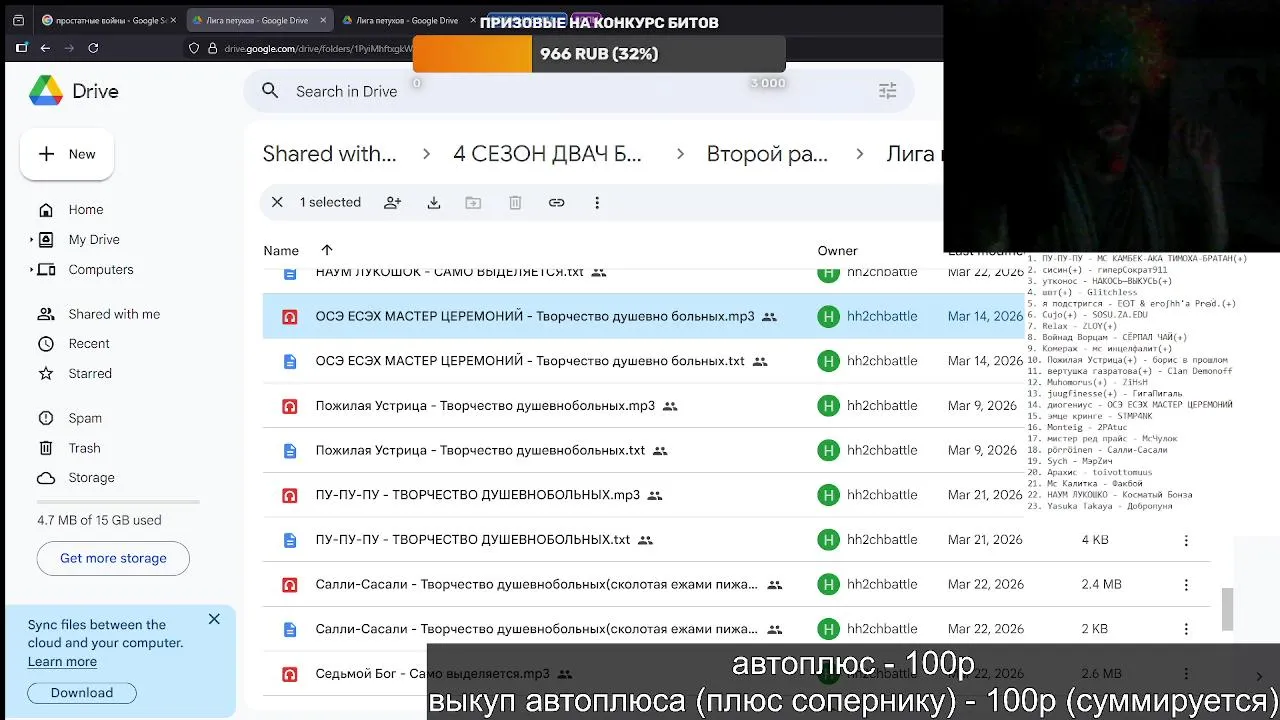The image size is (1280, 720).
Task: Open the 4 СЕЗОН ДВАЧ Б... breadcrumb
Action: pyautogui.click(x=547, y=154)
